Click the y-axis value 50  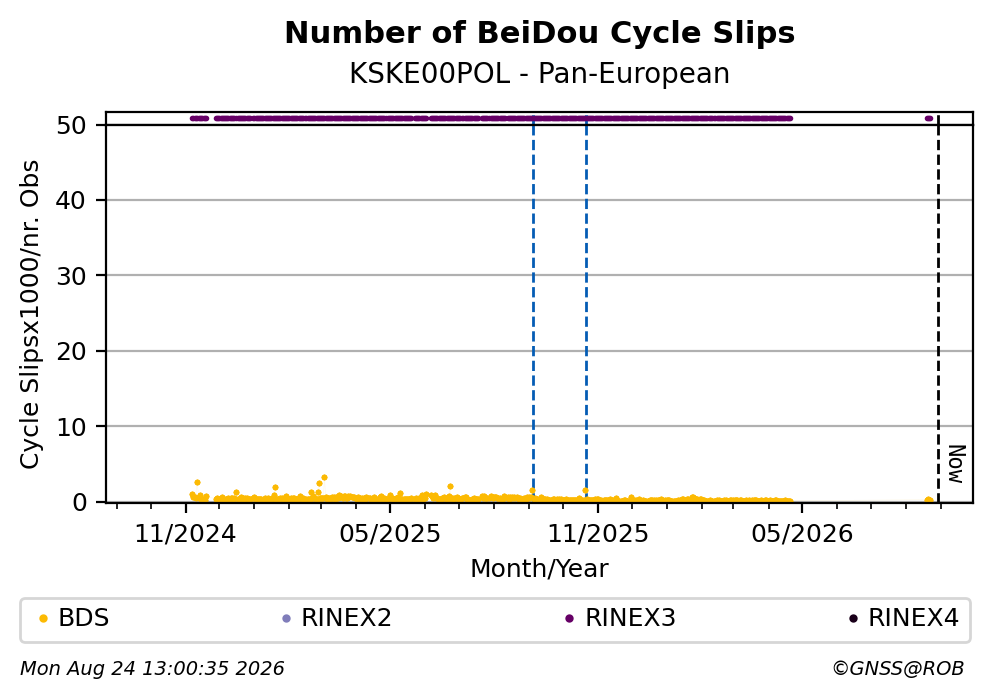(71, 125)
